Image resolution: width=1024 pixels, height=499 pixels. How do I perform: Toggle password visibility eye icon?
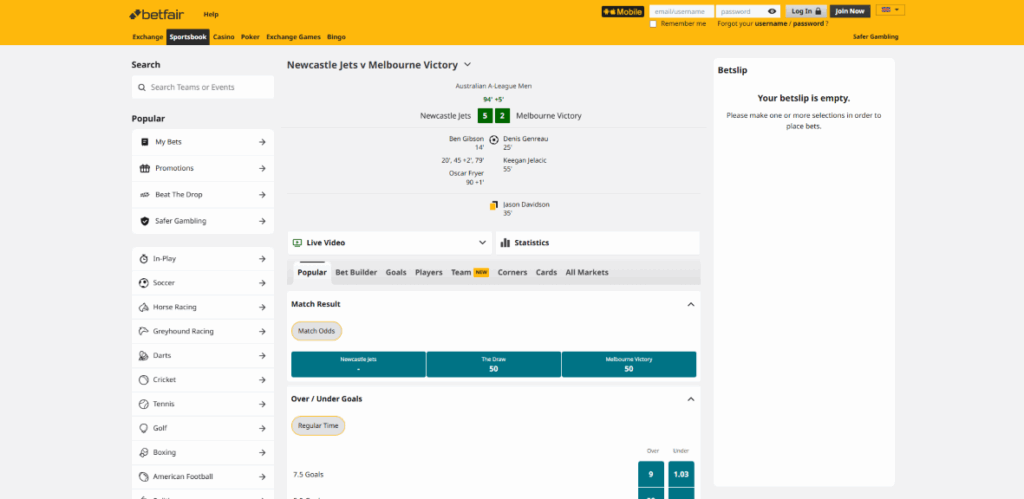click(772, 11)
